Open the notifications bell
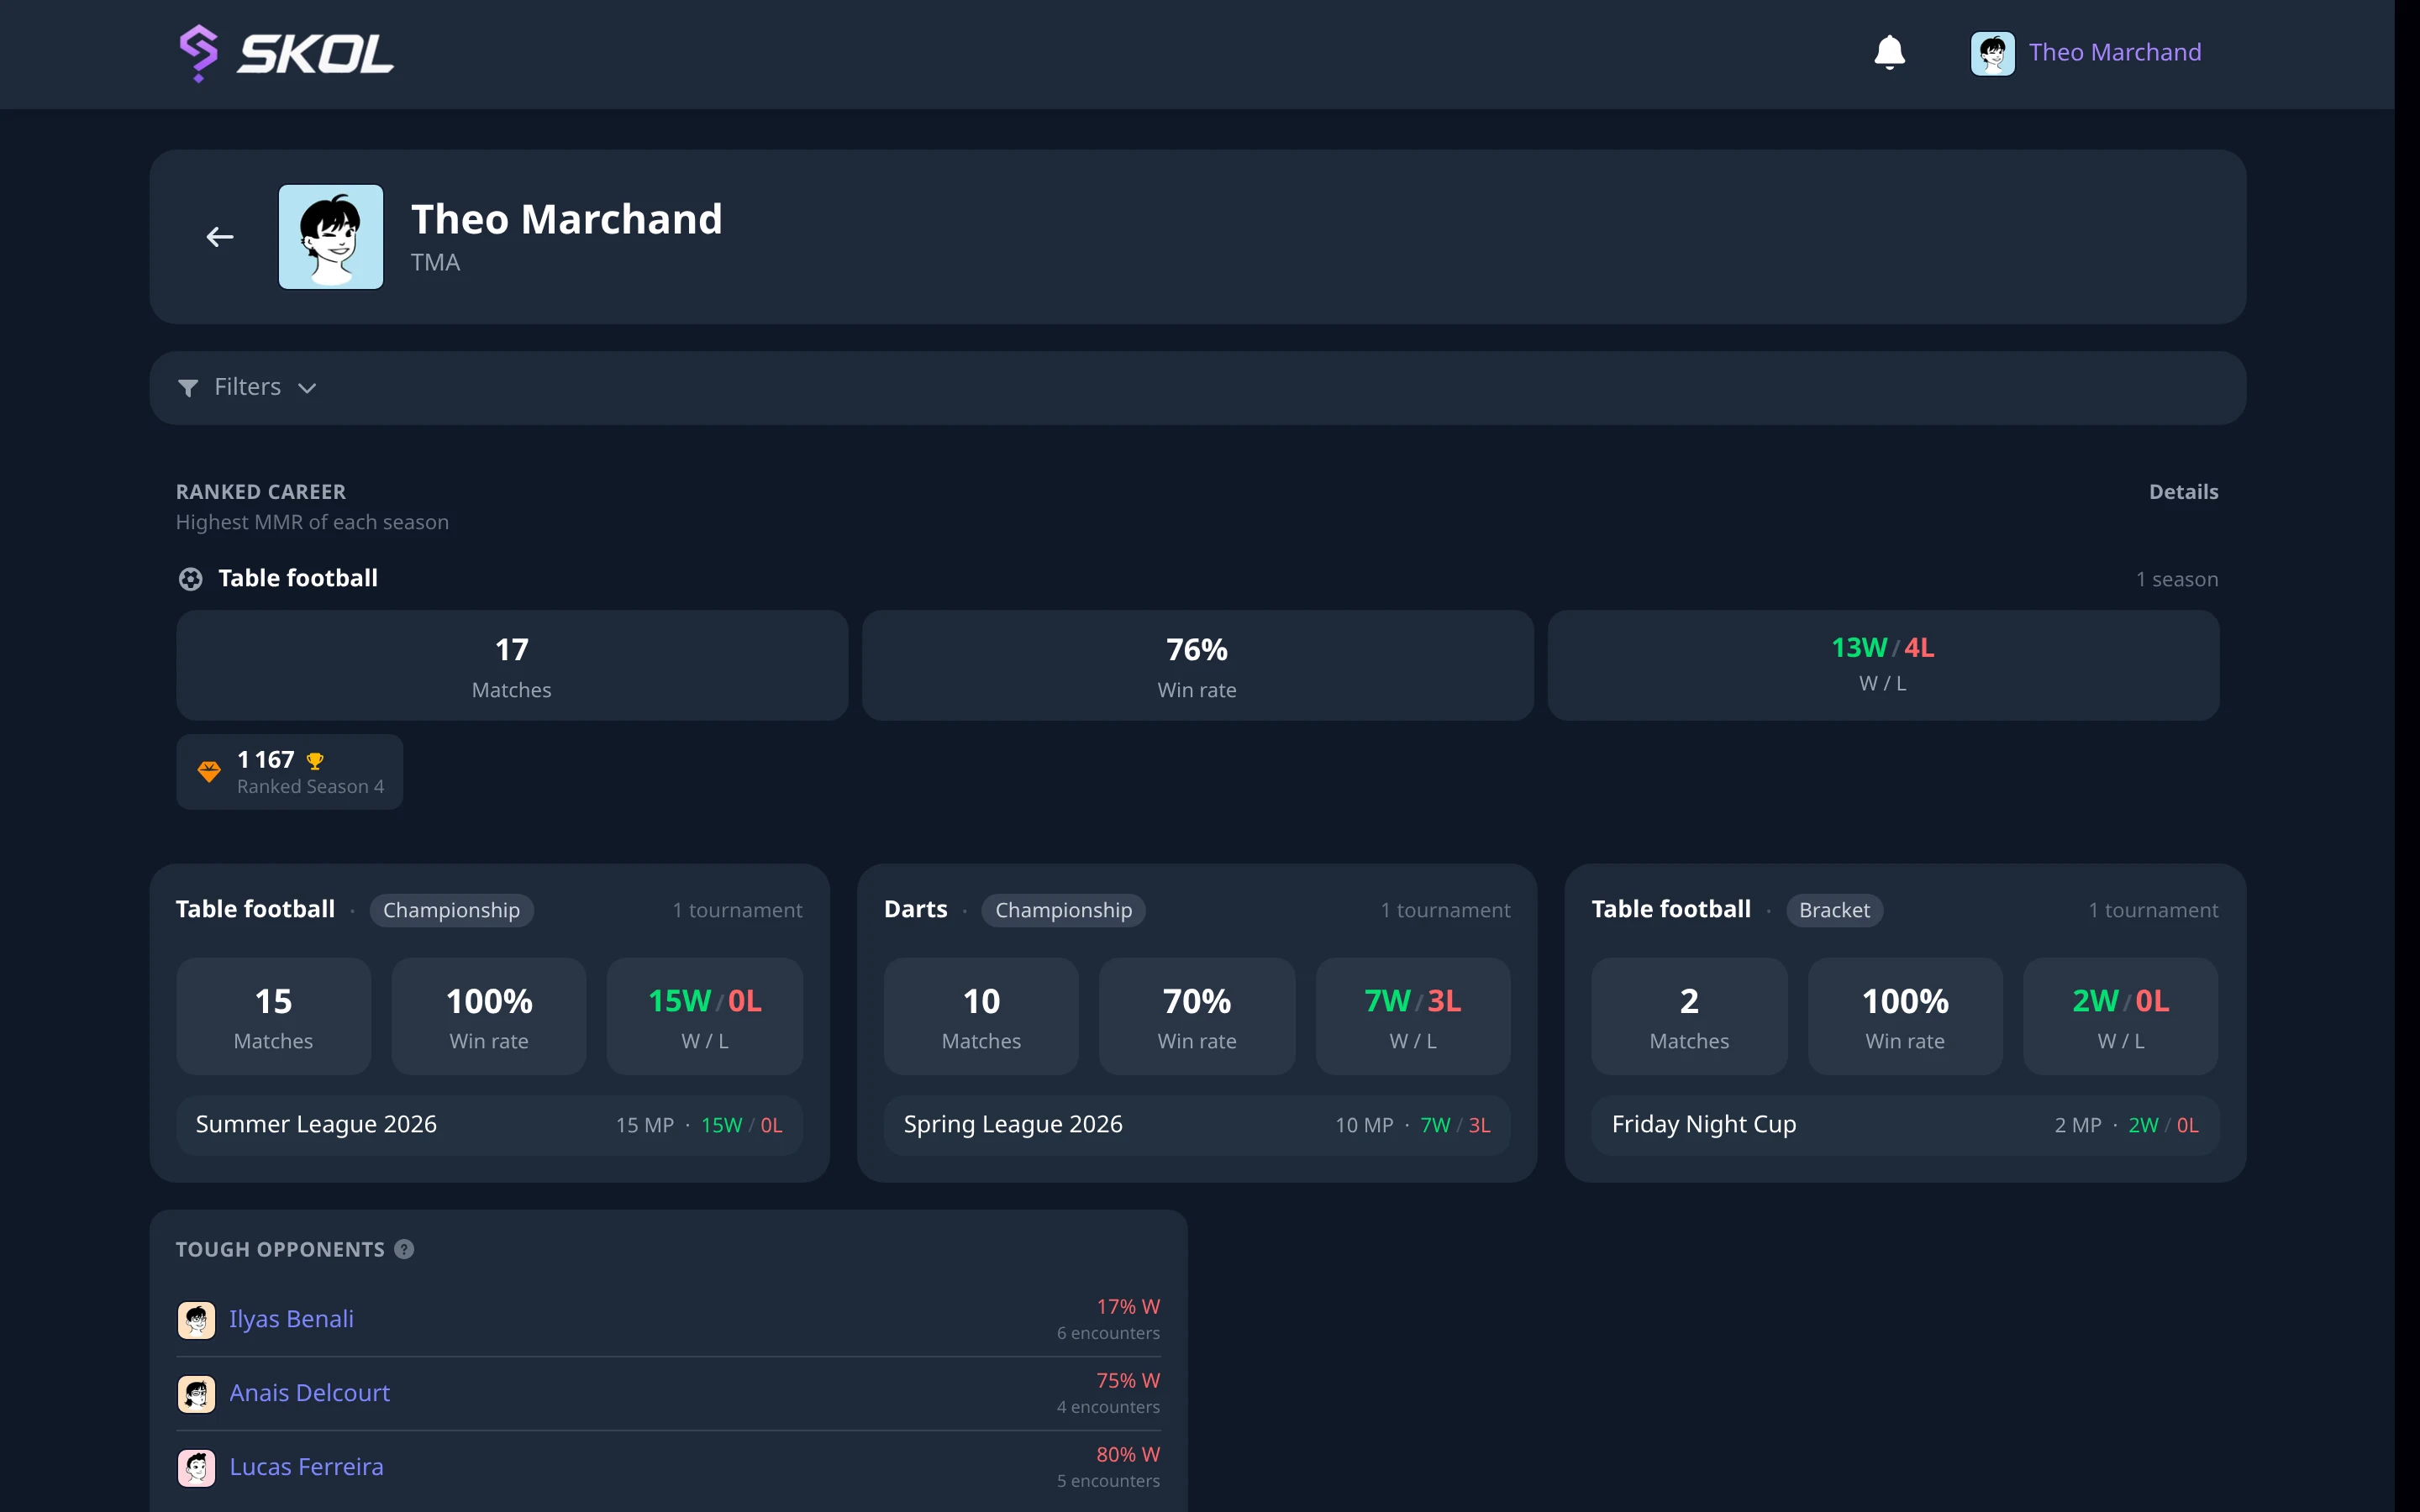 click(1889, 52)
